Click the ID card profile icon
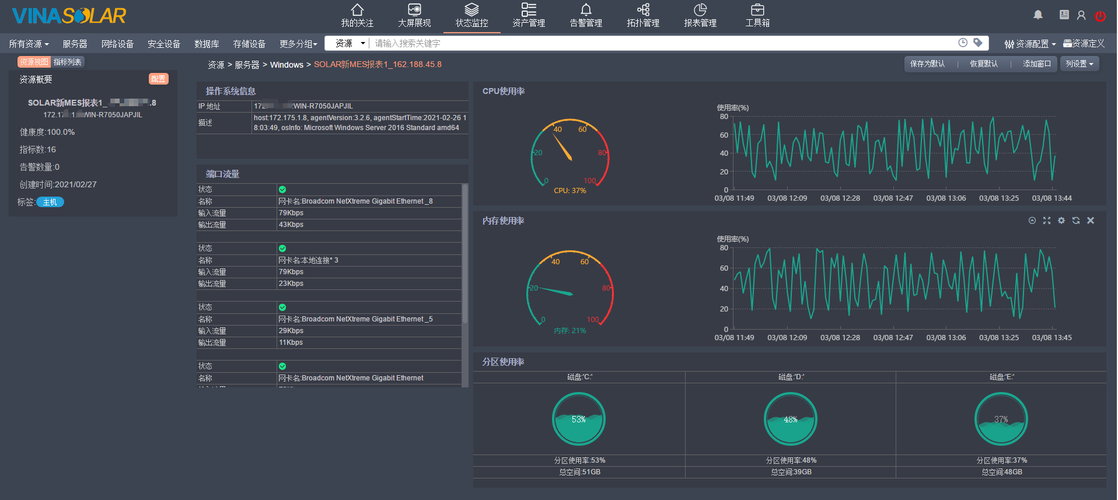 [x=1065, y=14]
